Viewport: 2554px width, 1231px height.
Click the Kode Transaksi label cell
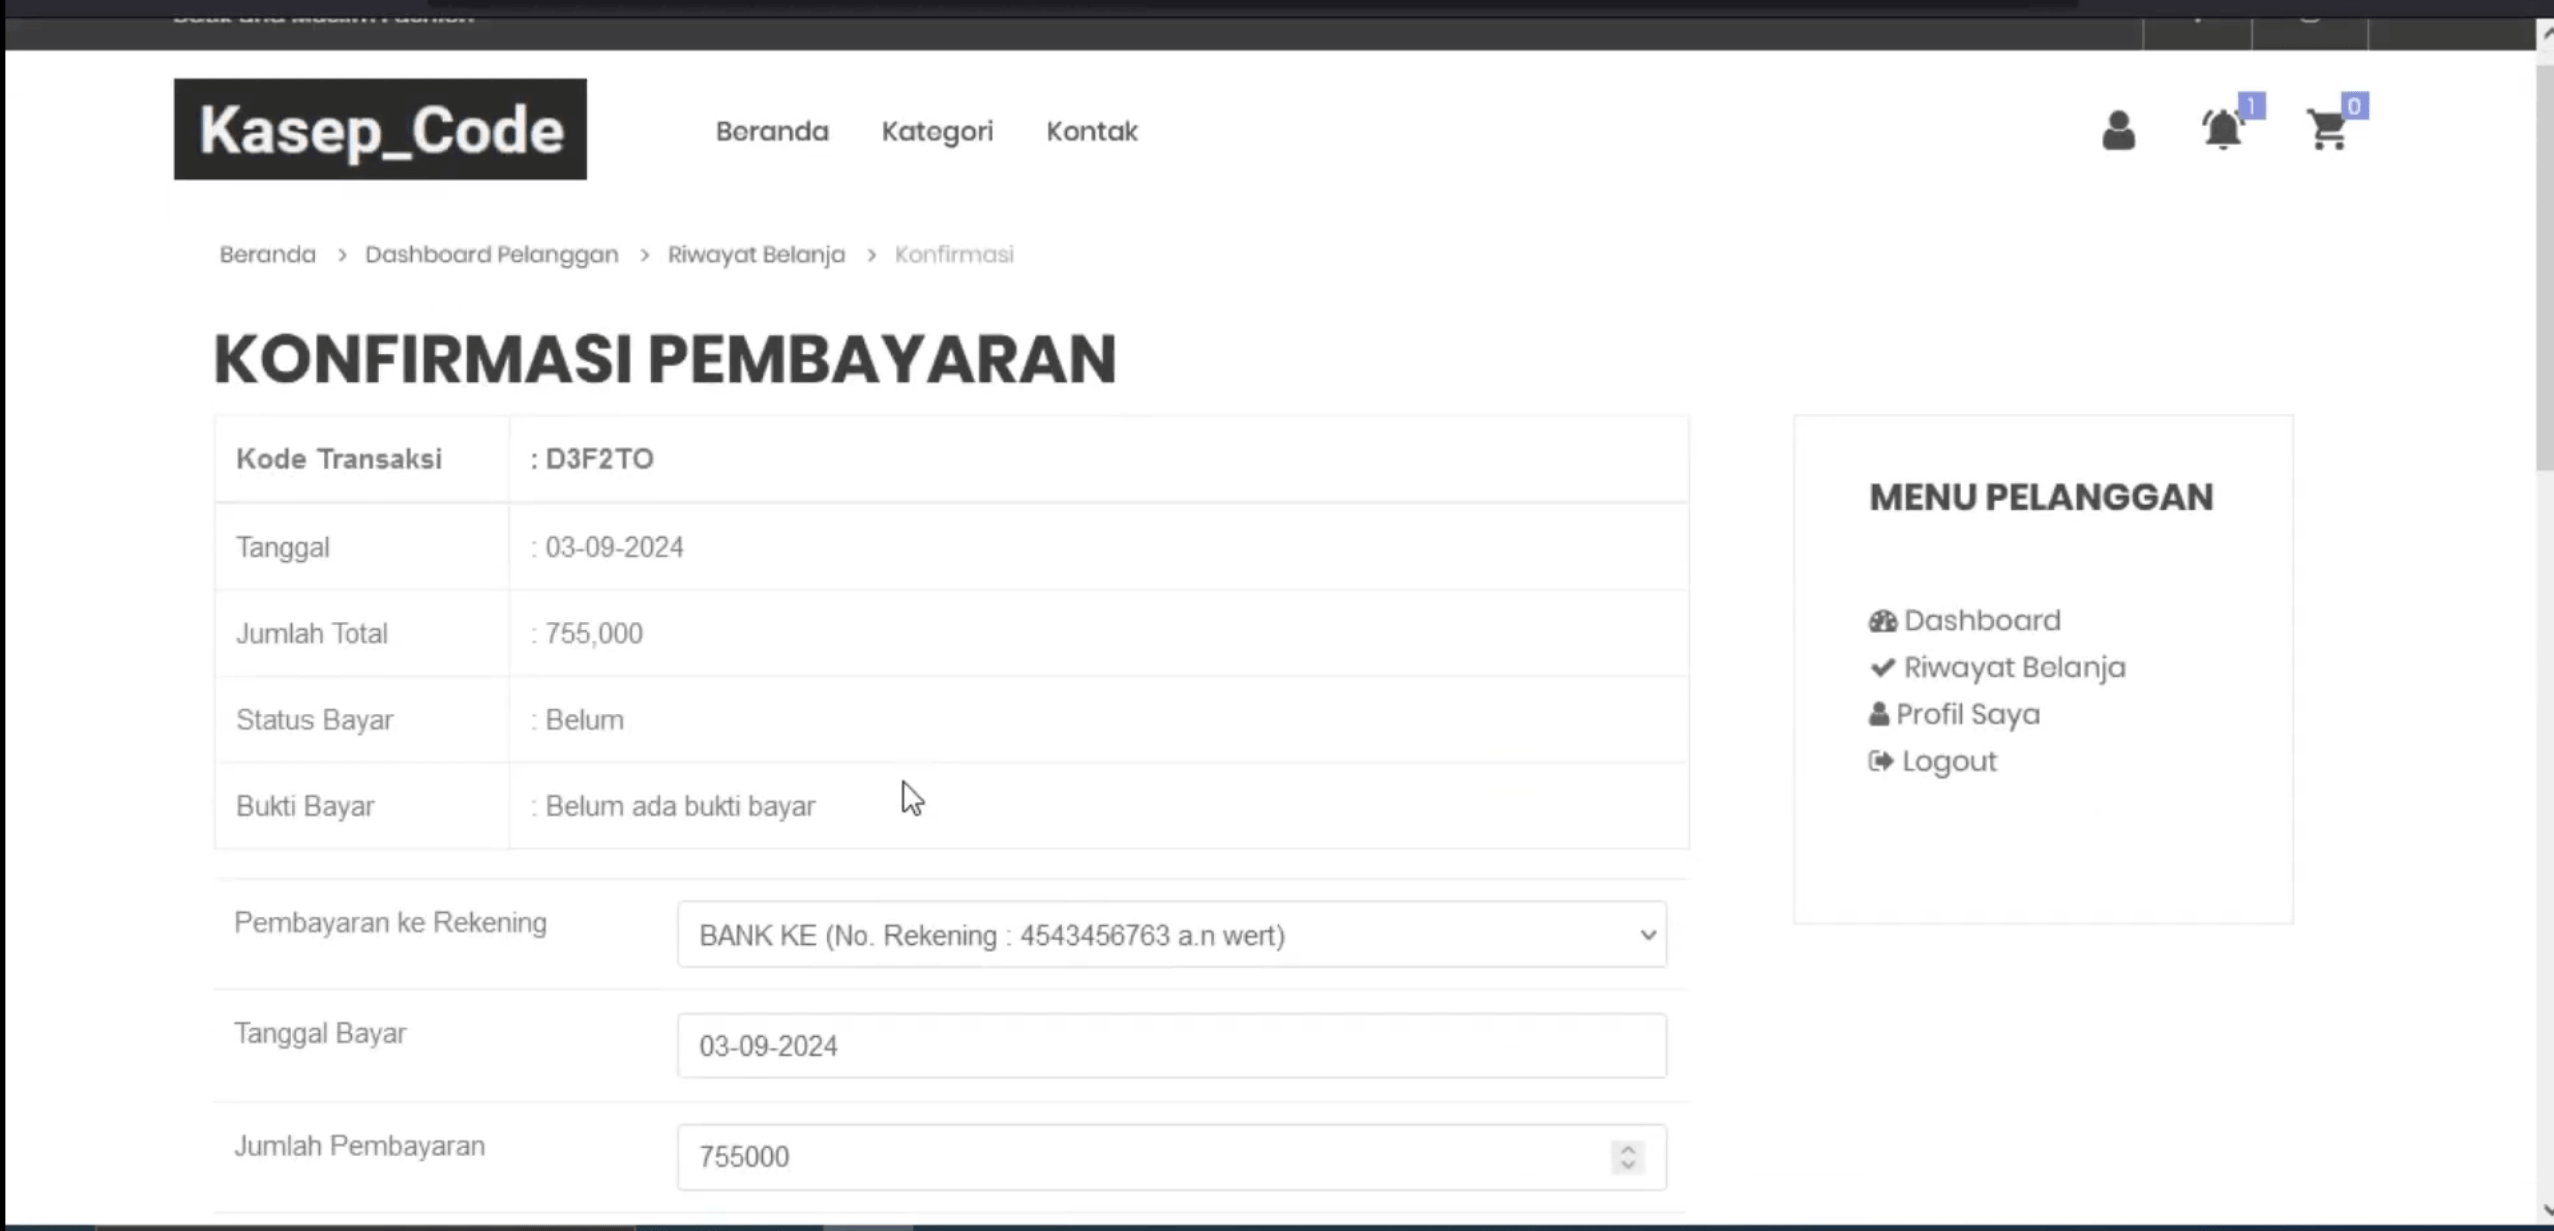pos(361,459)
